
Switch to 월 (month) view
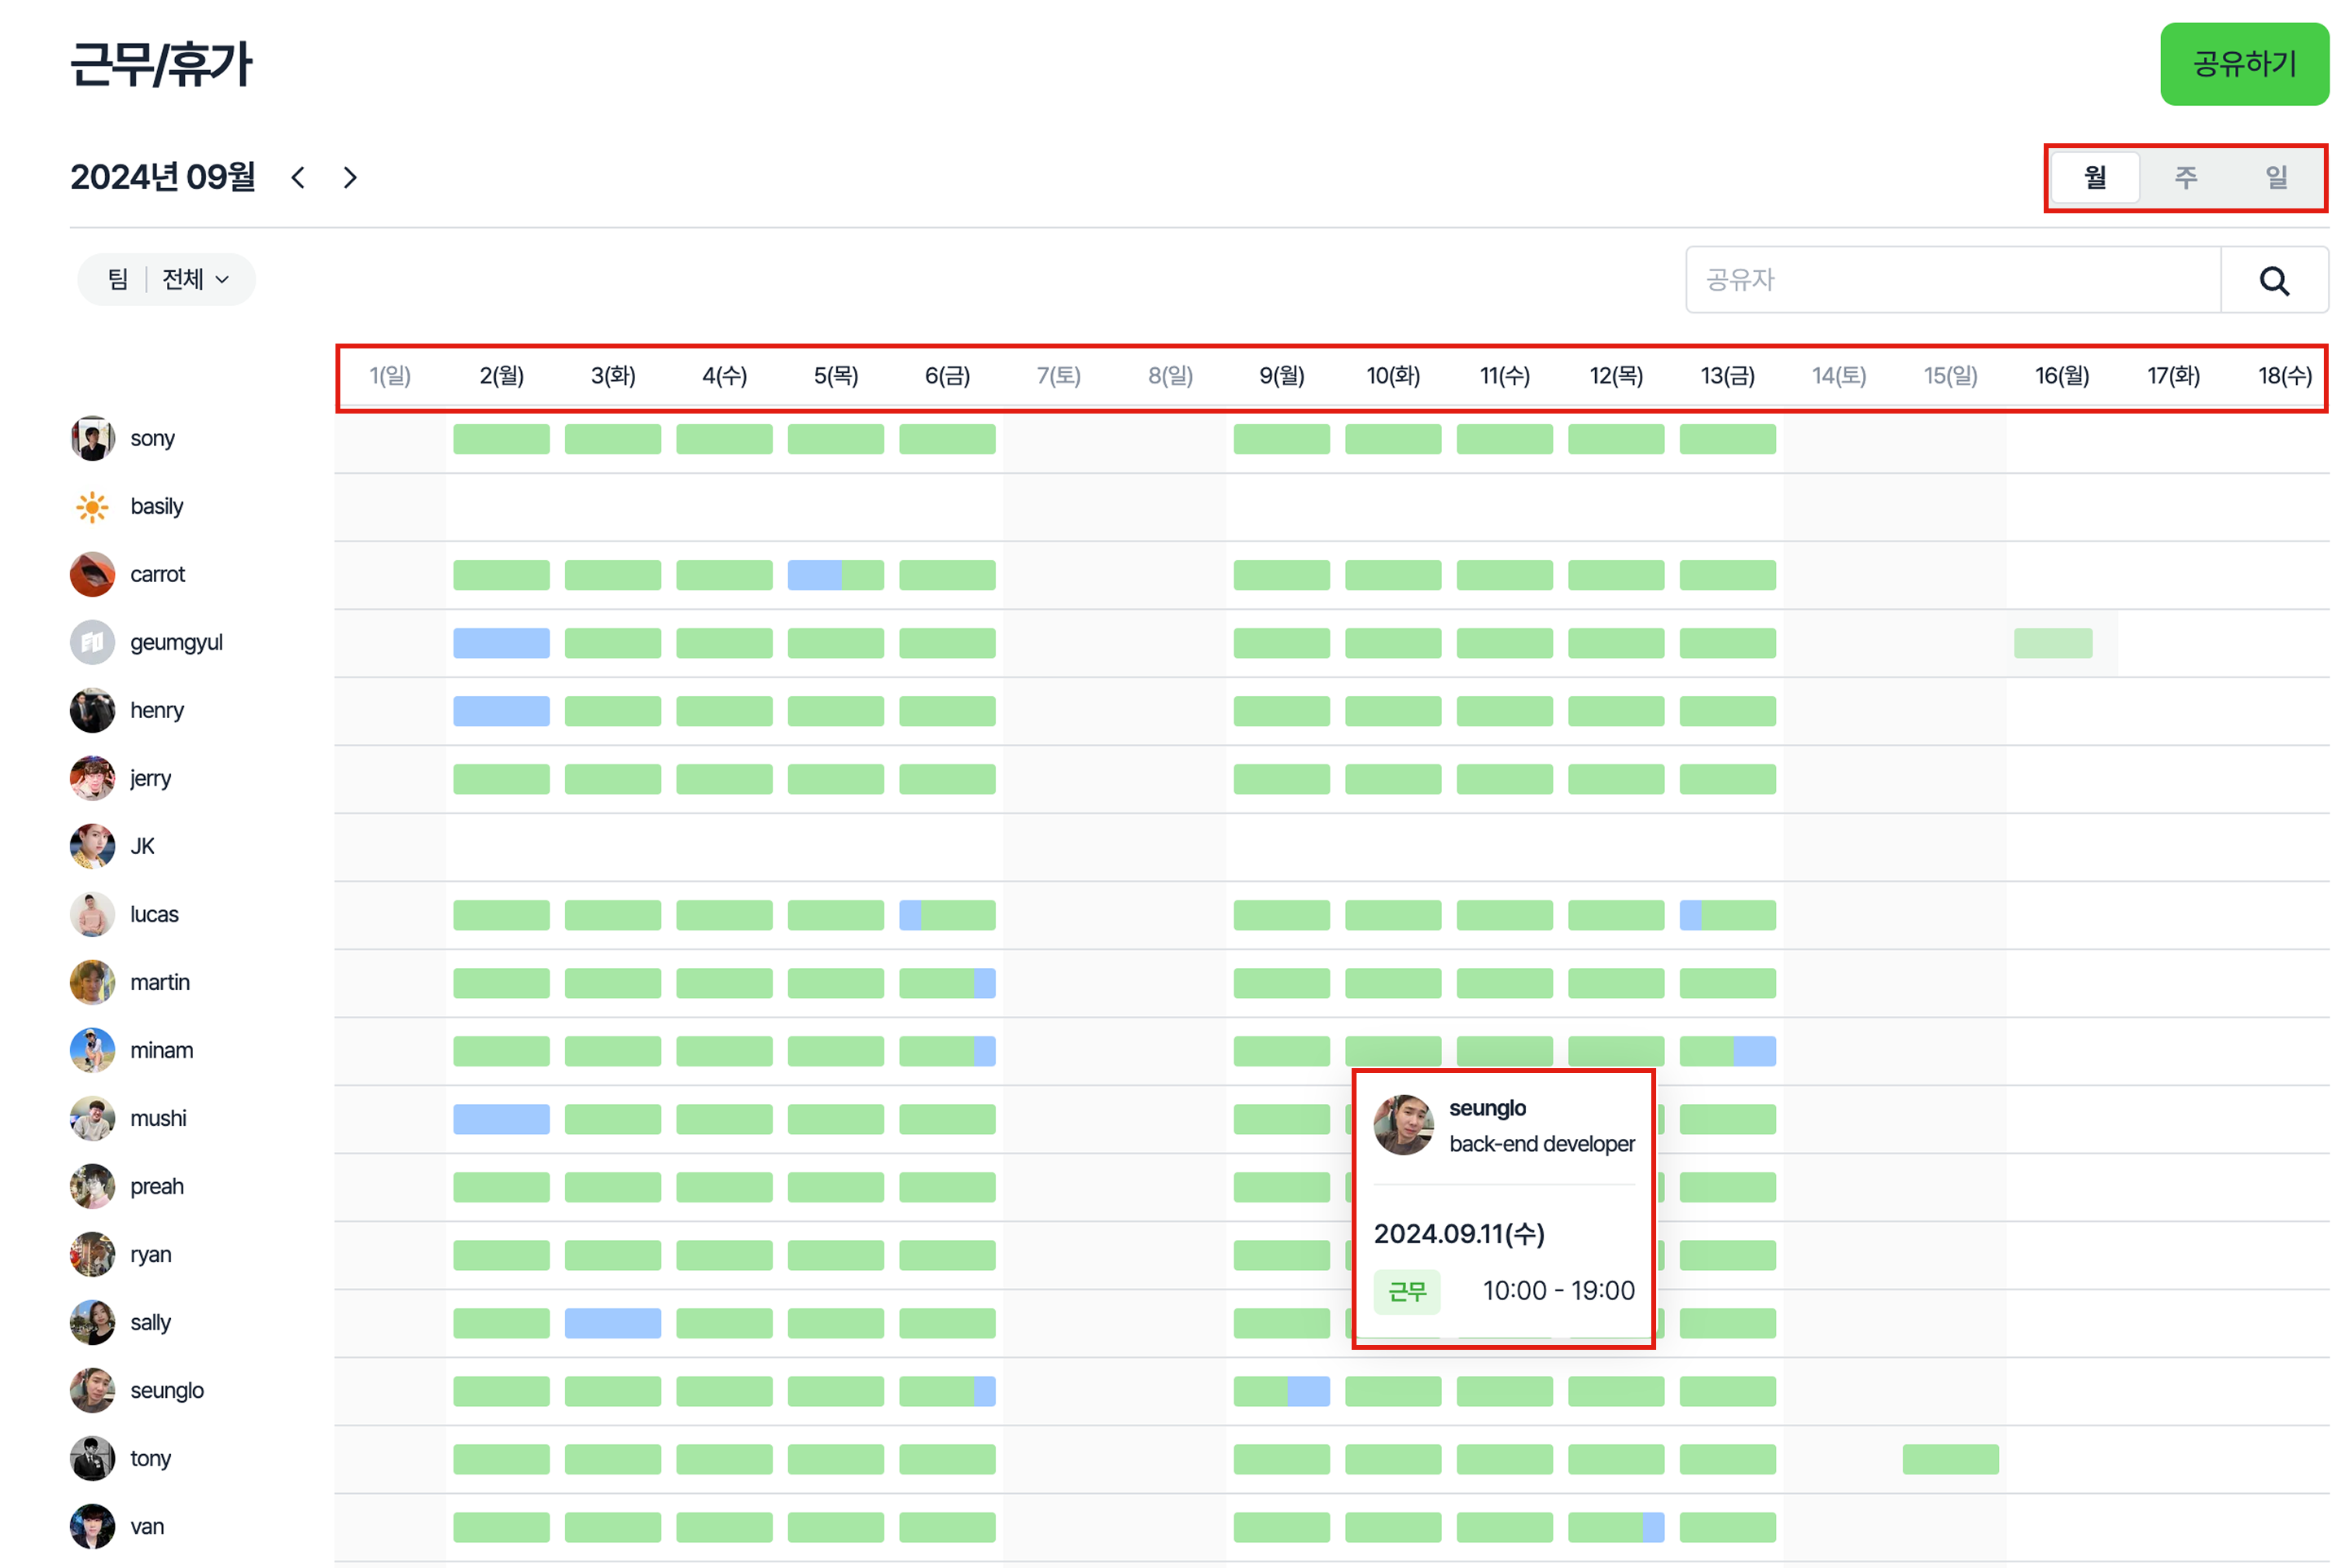[2094, 178]
